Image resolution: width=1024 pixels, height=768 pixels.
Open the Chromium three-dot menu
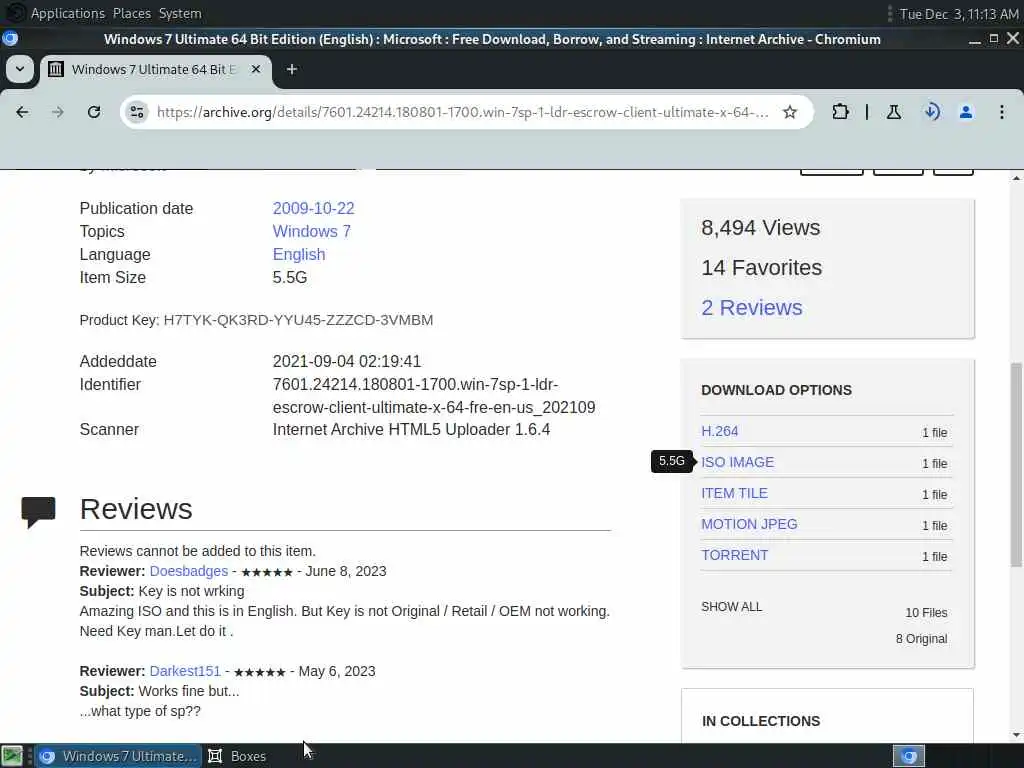1002,112
